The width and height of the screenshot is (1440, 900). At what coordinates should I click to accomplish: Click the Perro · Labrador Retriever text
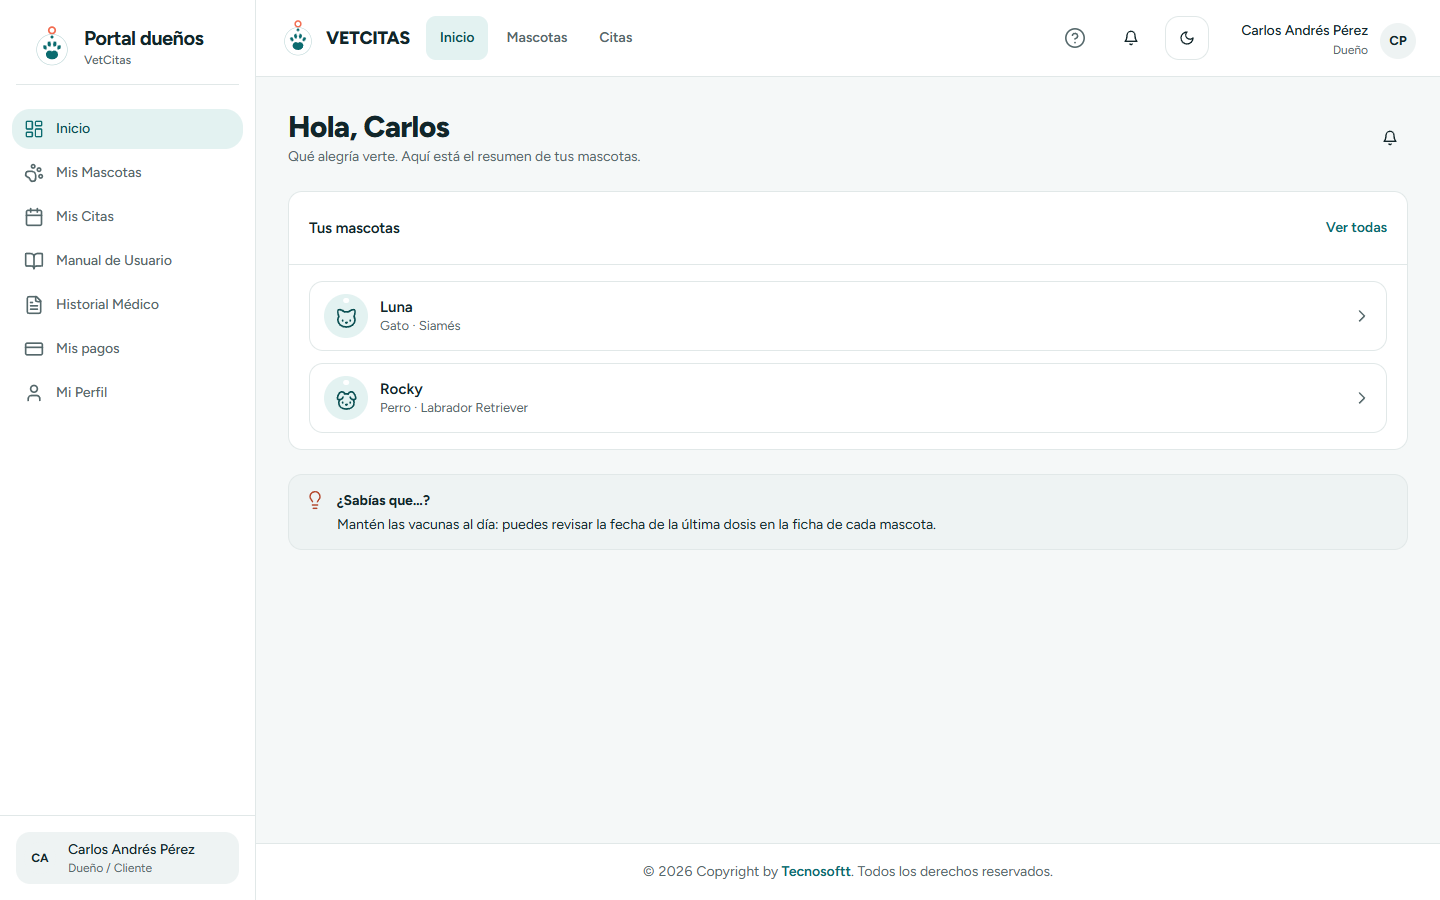point(454,408)
